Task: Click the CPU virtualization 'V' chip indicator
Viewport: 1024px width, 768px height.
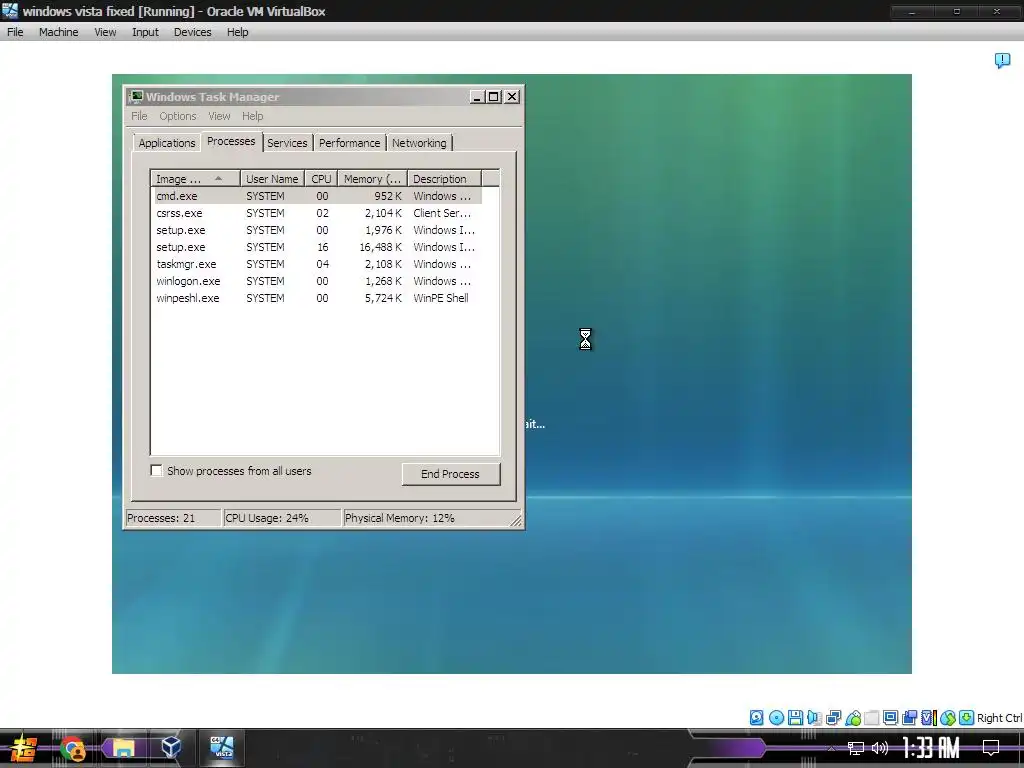Action: pos(928,718)
